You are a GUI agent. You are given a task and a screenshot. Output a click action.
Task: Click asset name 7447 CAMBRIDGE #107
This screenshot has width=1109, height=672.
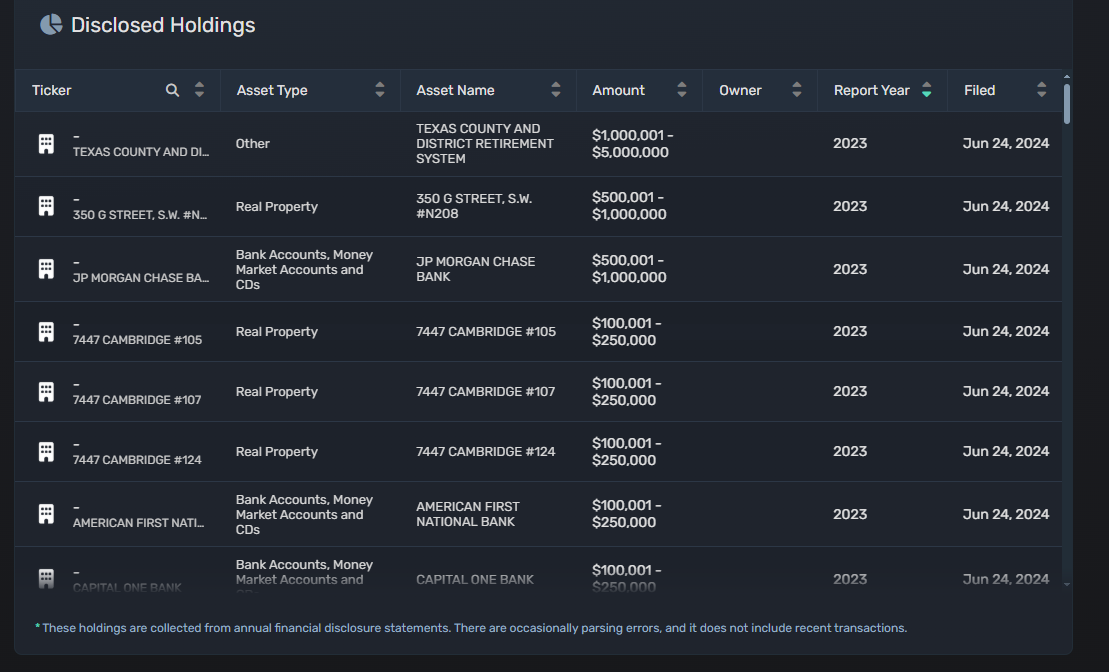pyautogui.click(x=485, y=391)
